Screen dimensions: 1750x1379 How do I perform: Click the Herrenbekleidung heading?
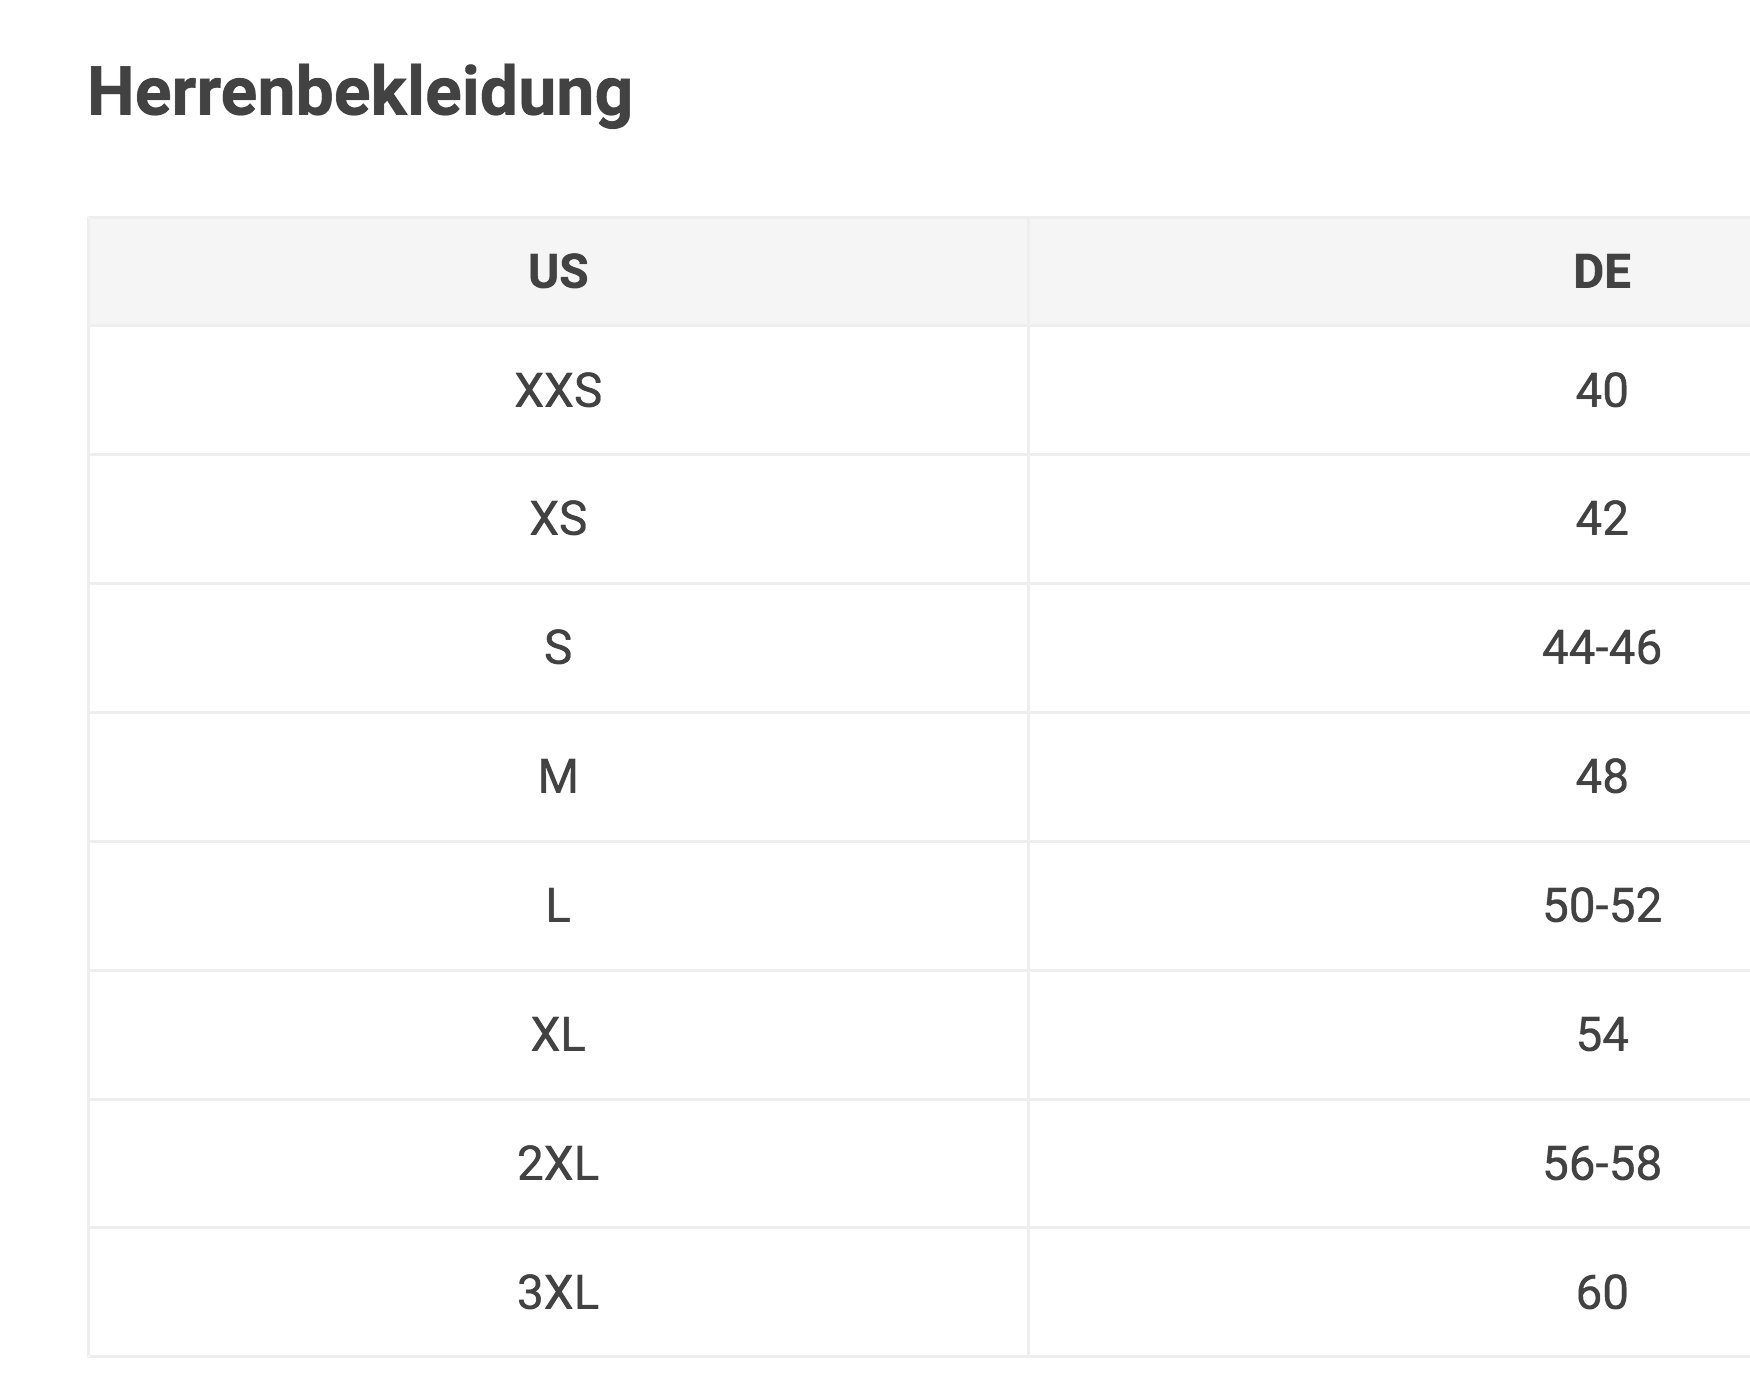pos(360,92)
